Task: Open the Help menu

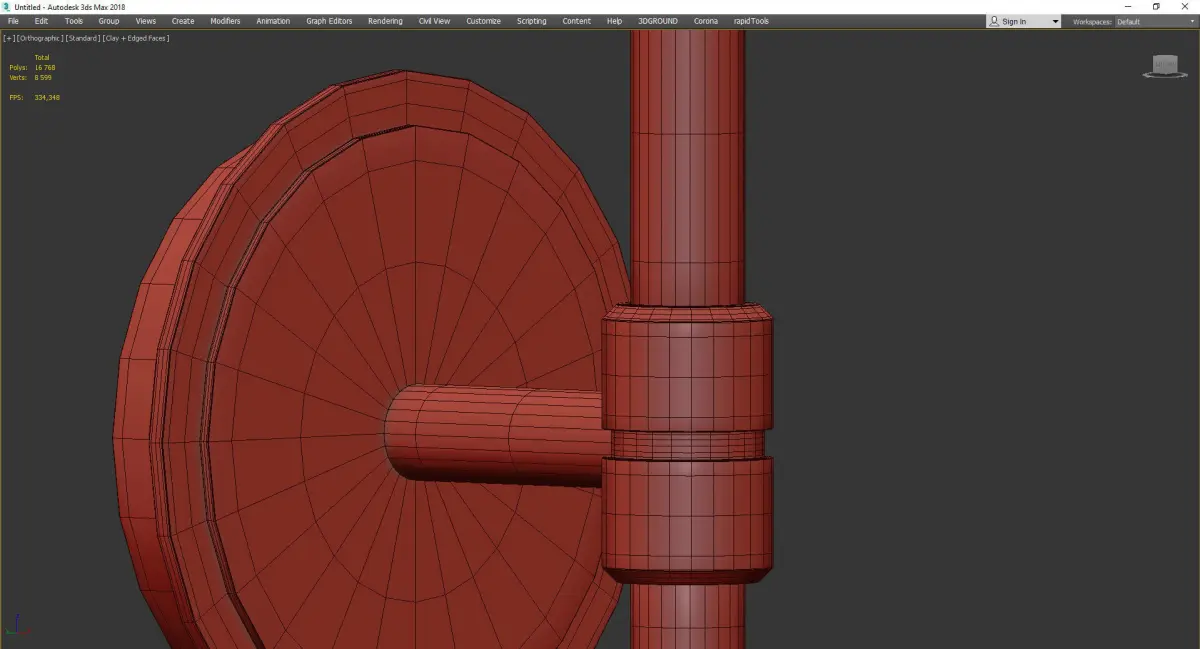Action: 614,21
